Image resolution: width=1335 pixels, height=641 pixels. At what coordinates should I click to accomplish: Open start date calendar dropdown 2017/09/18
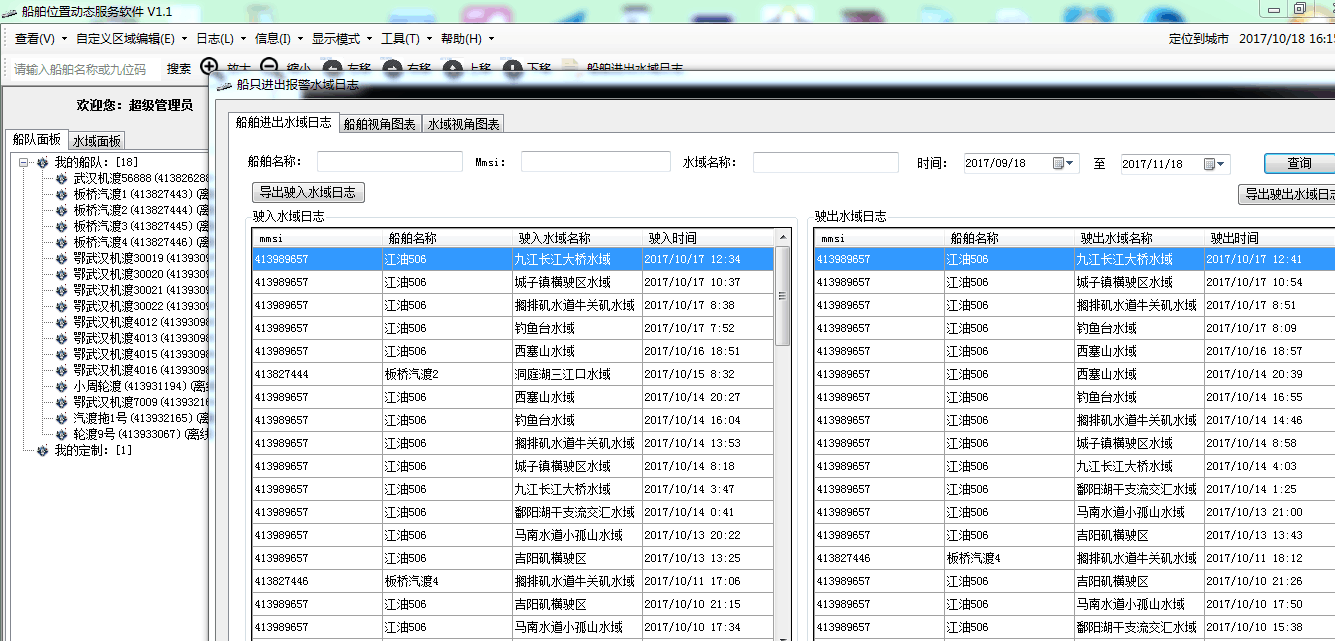click(x=1063, y=163)
